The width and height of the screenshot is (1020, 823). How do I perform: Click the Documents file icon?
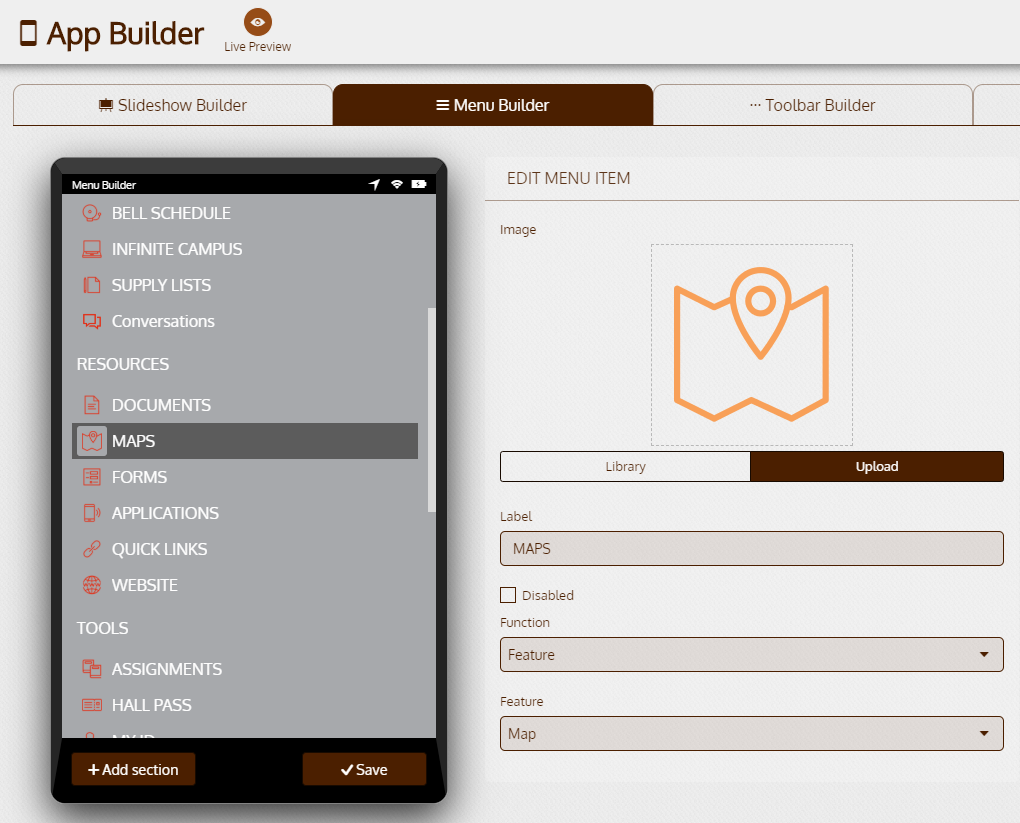point(92,405)
